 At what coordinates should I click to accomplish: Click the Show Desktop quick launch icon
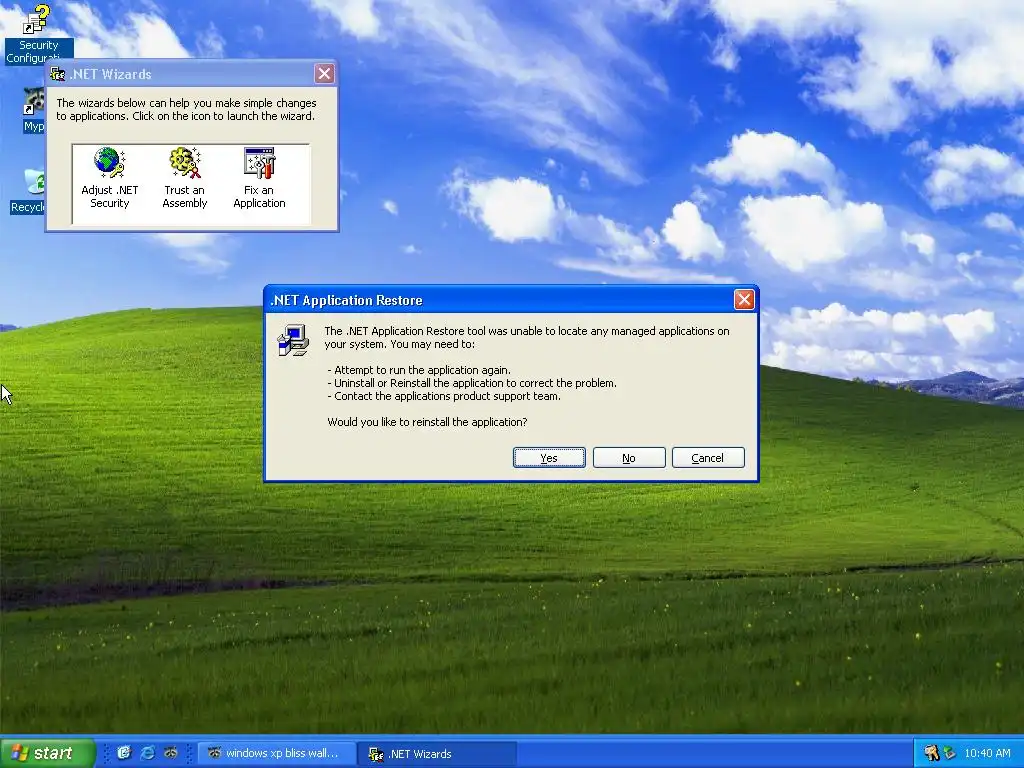click(x=124, y=753)
